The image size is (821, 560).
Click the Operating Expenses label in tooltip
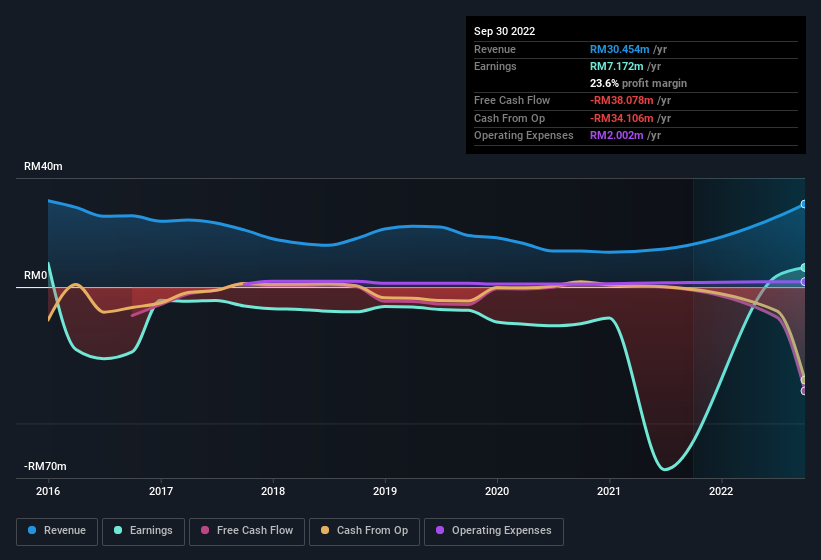524,136
